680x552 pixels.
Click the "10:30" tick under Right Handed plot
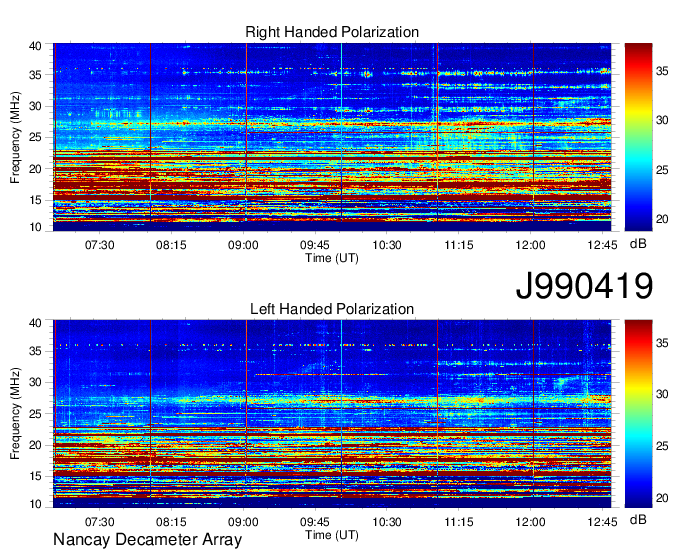point(387,245)
